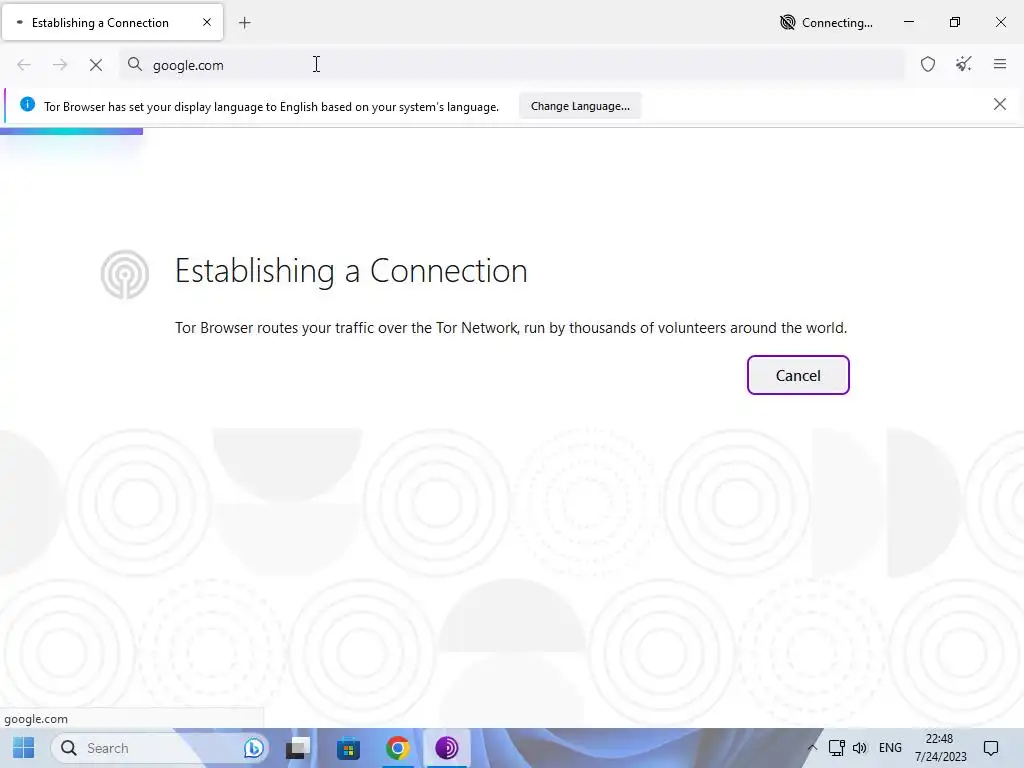1024x768 pixels.
Task: Close the Establishing a Connection tab
Action: (207, 22)
